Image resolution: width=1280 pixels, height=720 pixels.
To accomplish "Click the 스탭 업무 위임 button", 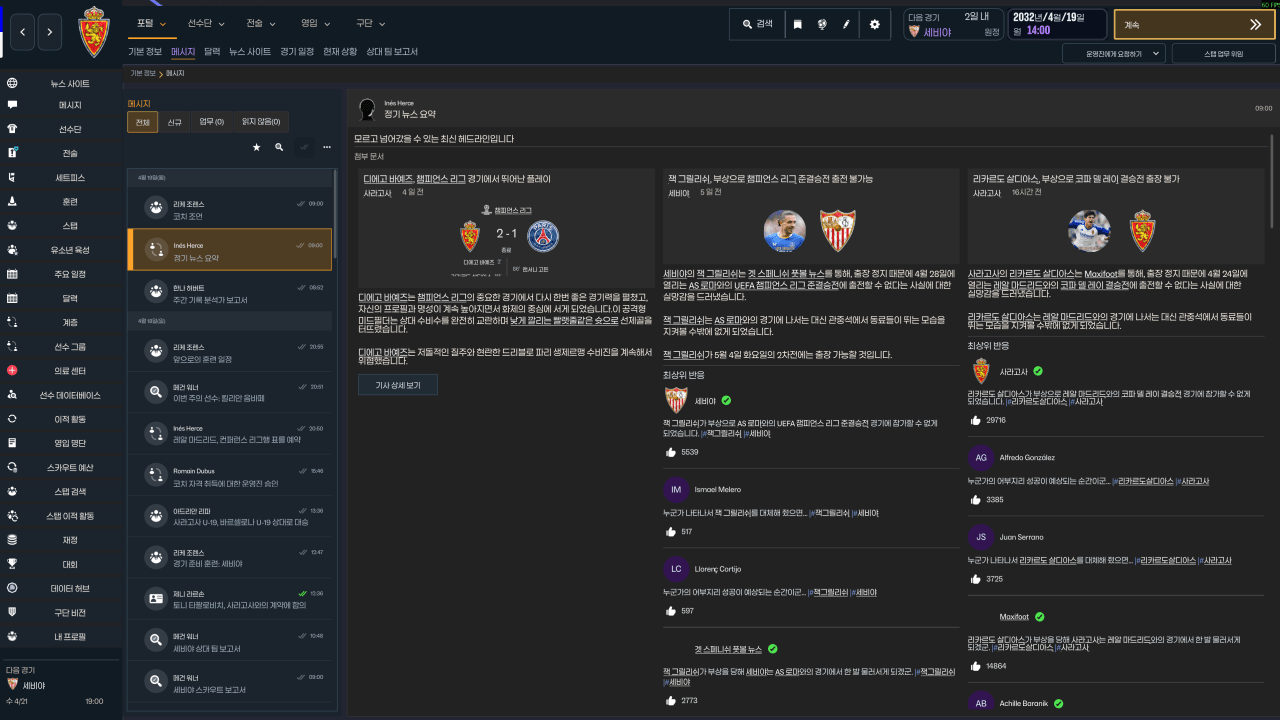I will point(1224,53).
